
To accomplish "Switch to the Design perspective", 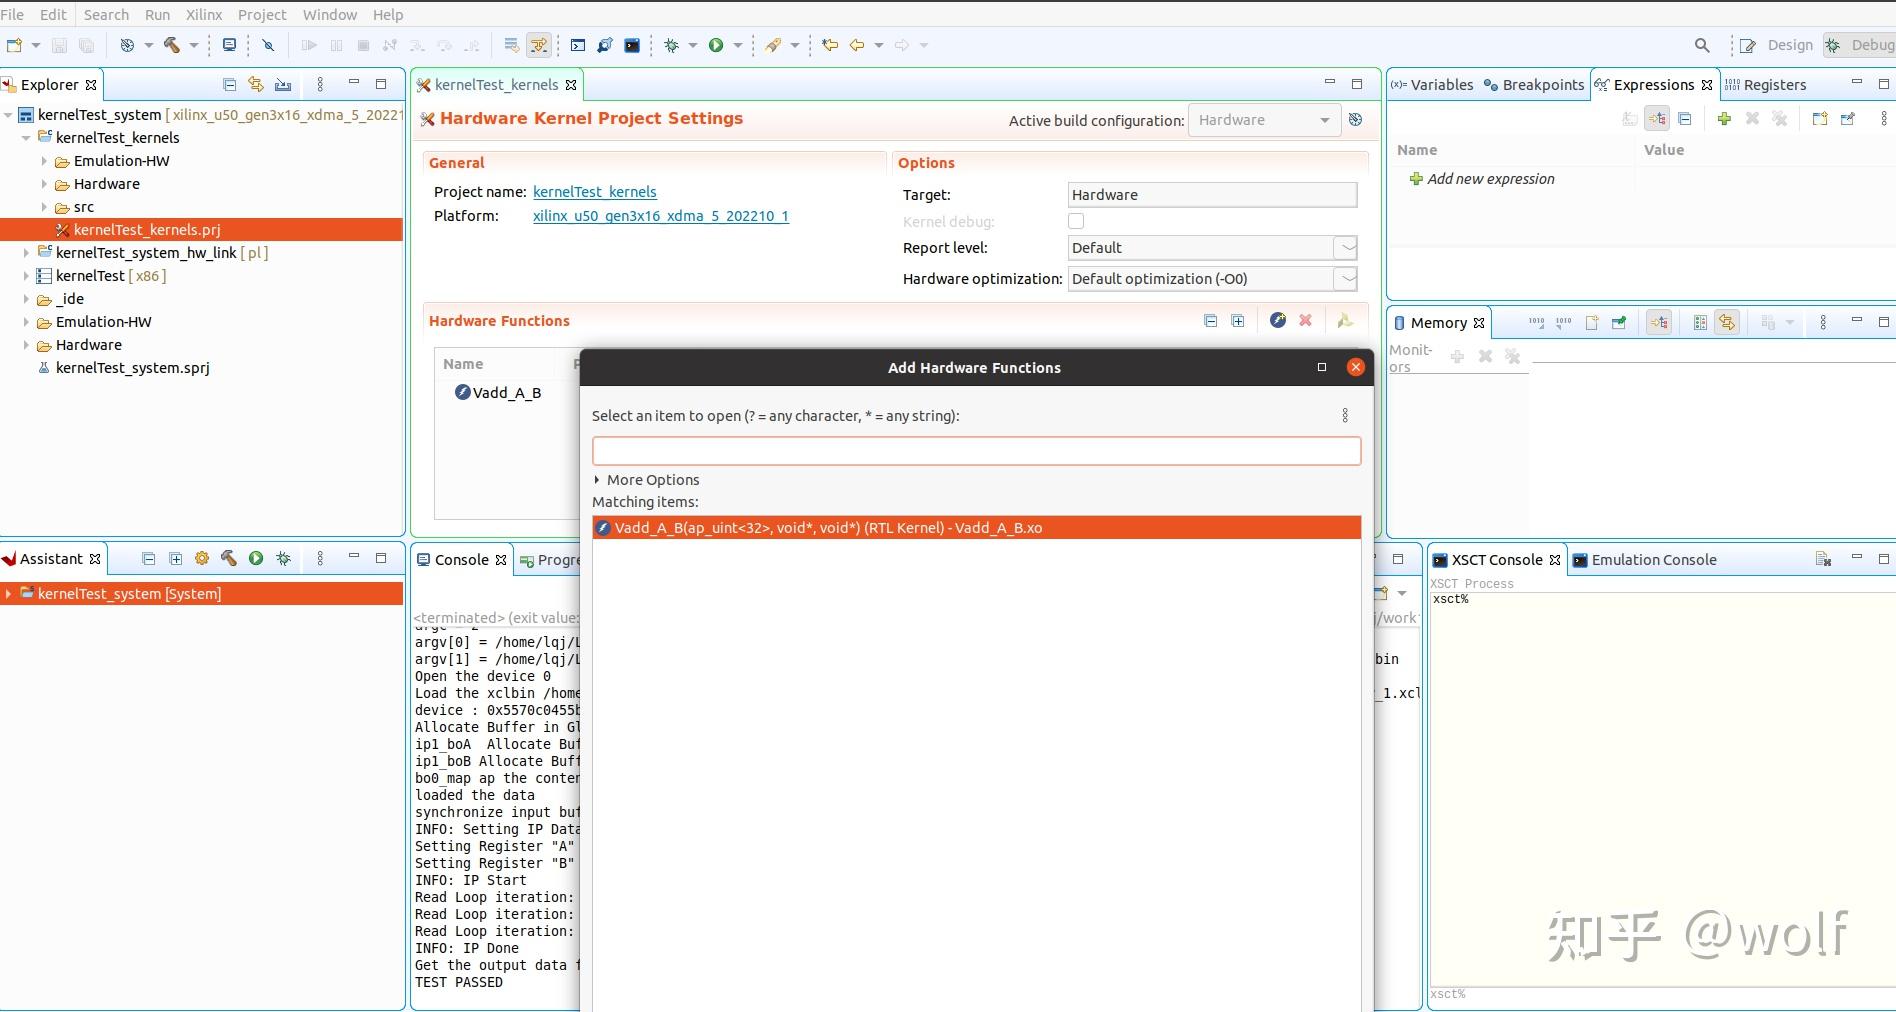I will (x=1777, y=45).
